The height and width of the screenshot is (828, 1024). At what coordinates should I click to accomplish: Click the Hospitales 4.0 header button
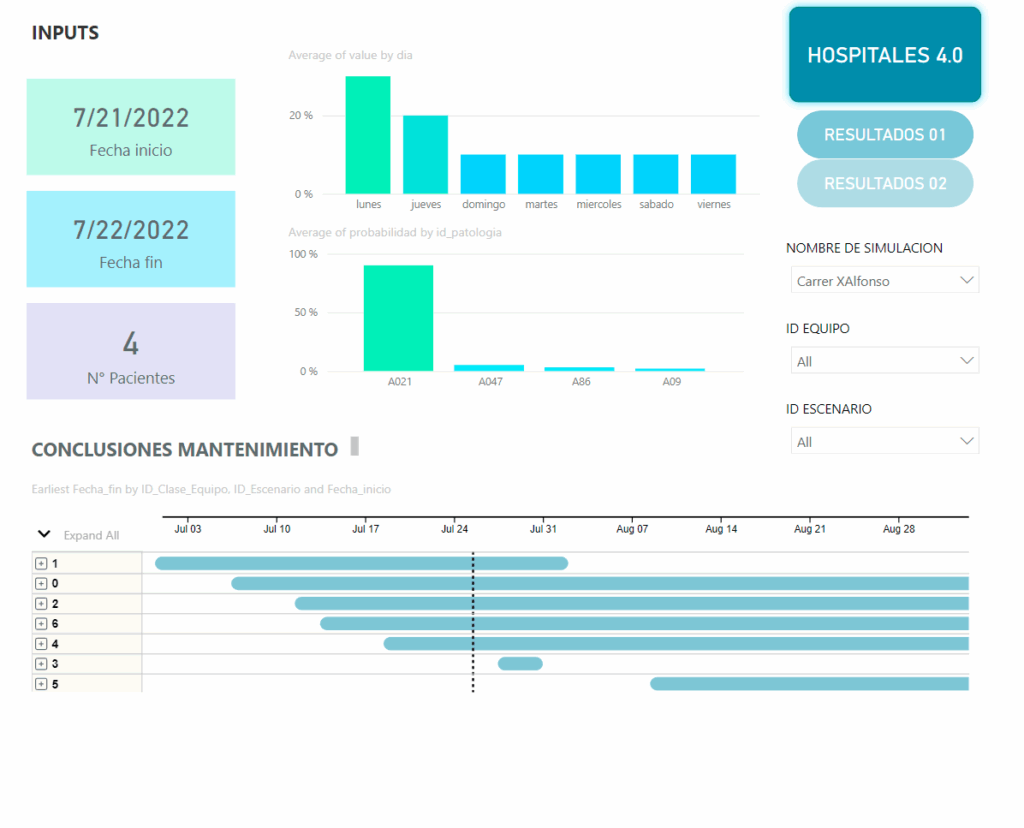[884, 55]
